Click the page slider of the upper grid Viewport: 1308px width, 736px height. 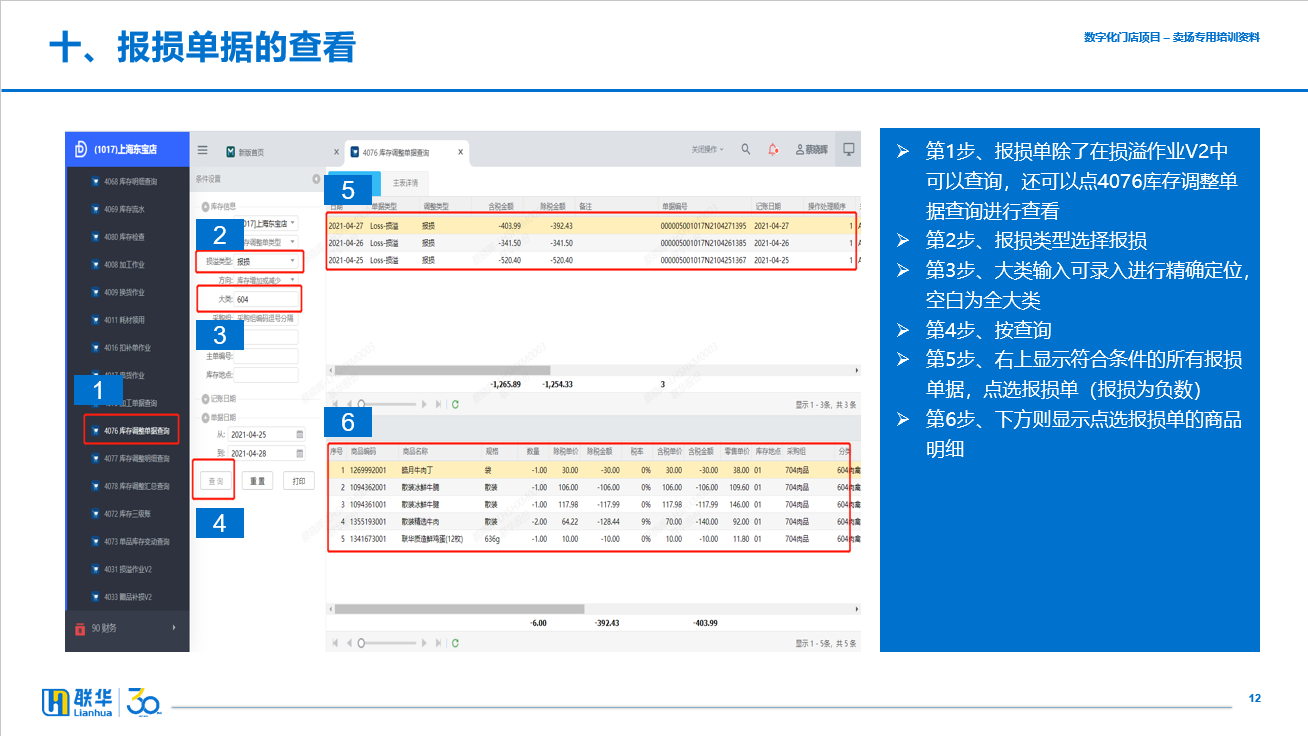pos(387,404)
